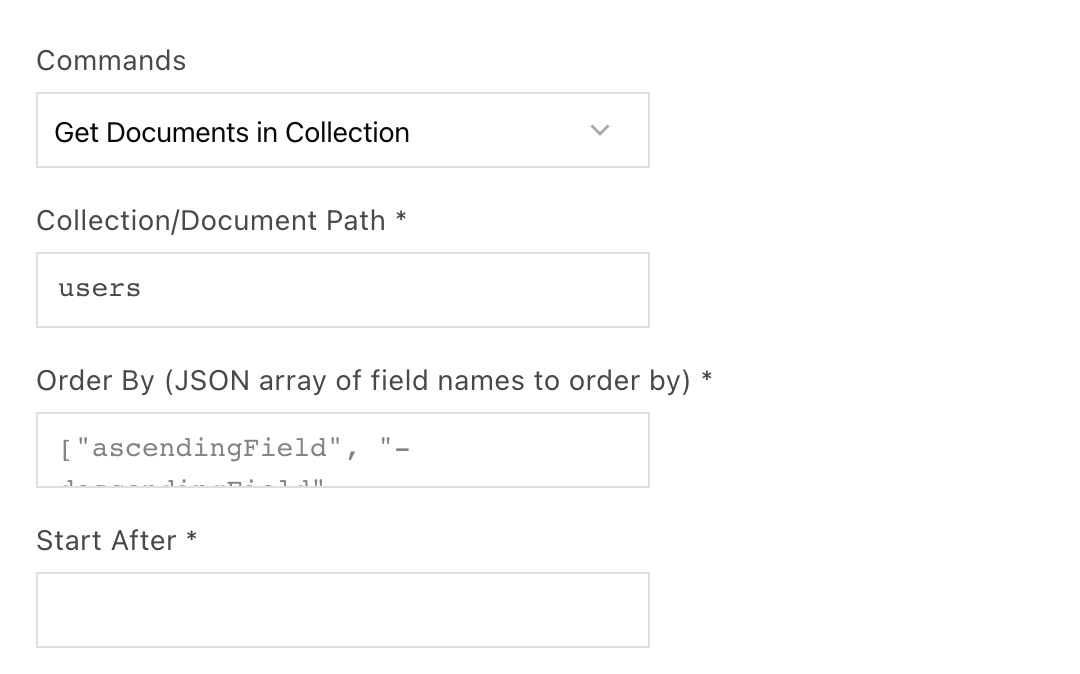The height and width of the screenshot is (674, 1080).
Task: Click the Start After label
Action: coord(107,540)
